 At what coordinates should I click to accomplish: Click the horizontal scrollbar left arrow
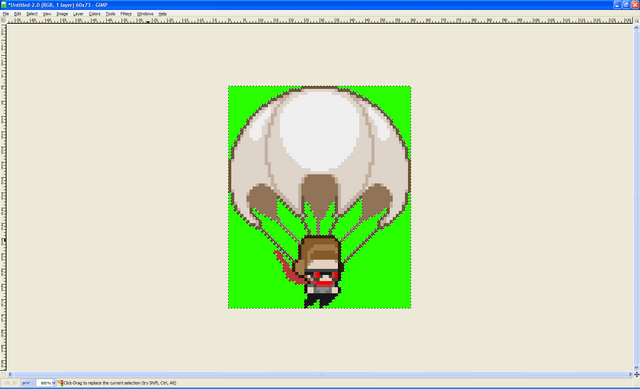point(10,374)
